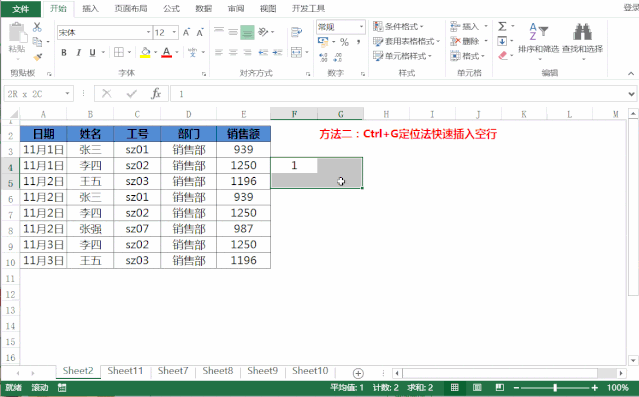Switch to the 公式 tab

tap(171, 9)
